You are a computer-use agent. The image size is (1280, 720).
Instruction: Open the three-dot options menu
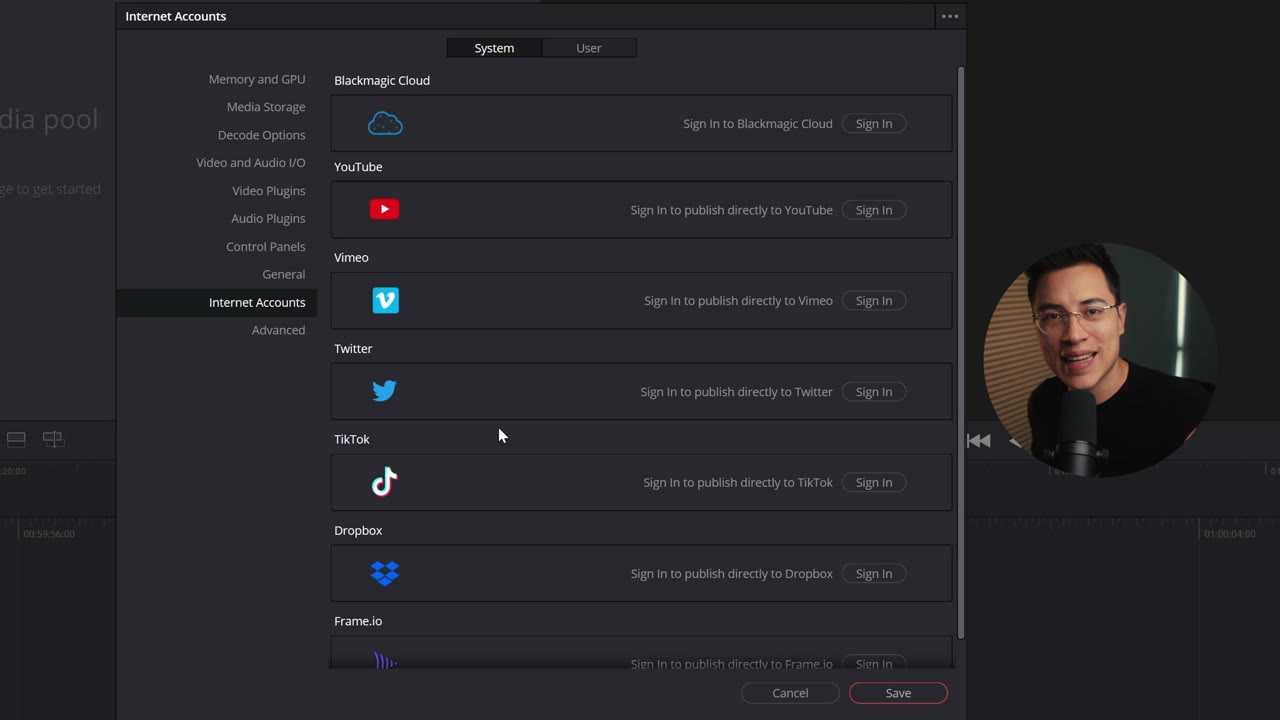950,16
